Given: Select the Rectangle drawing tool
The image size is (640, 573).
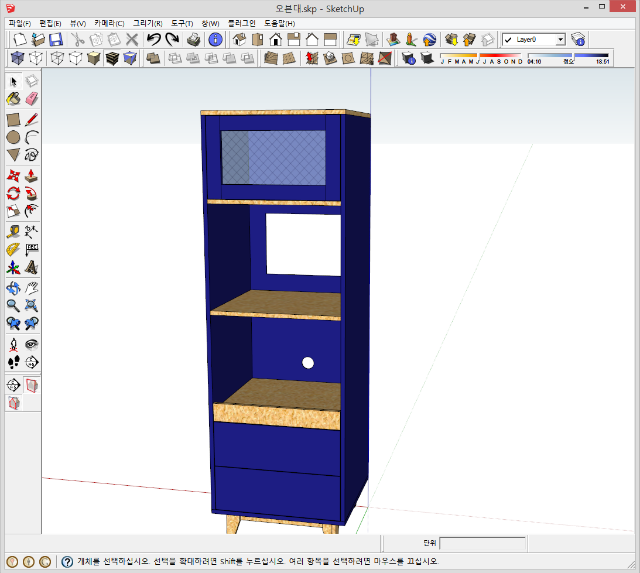Looking at the screenshot, I should [x=13, y=120].
